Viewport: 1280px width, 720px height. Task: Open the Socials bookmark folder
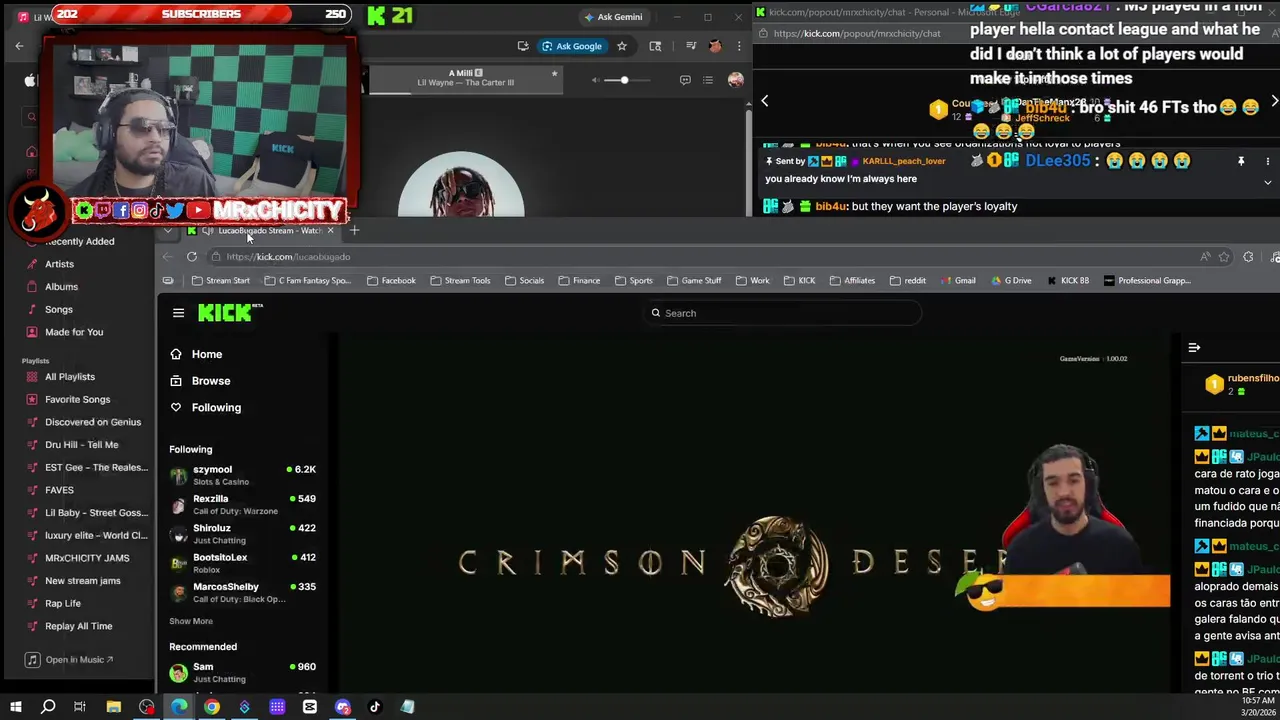(x=525, y=281)
